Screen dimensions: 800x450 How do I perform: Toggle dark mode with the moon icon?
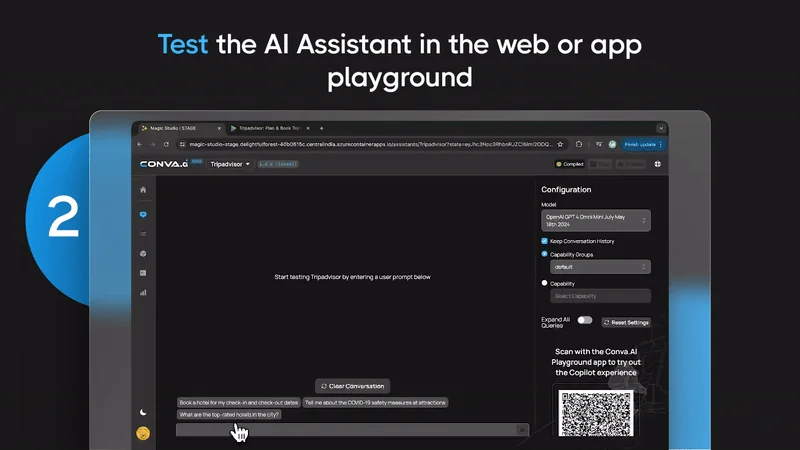pos(143,412)
